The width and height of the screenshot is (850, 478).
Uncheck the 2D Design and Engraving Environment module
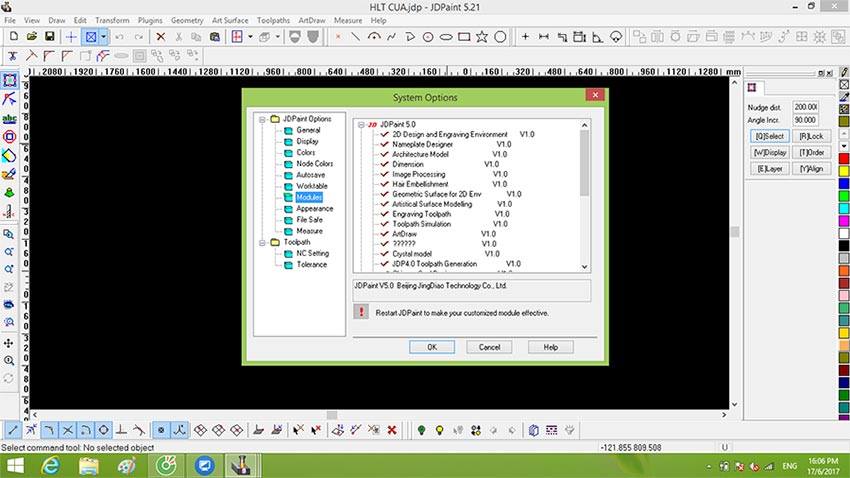[x=385, y=134]
